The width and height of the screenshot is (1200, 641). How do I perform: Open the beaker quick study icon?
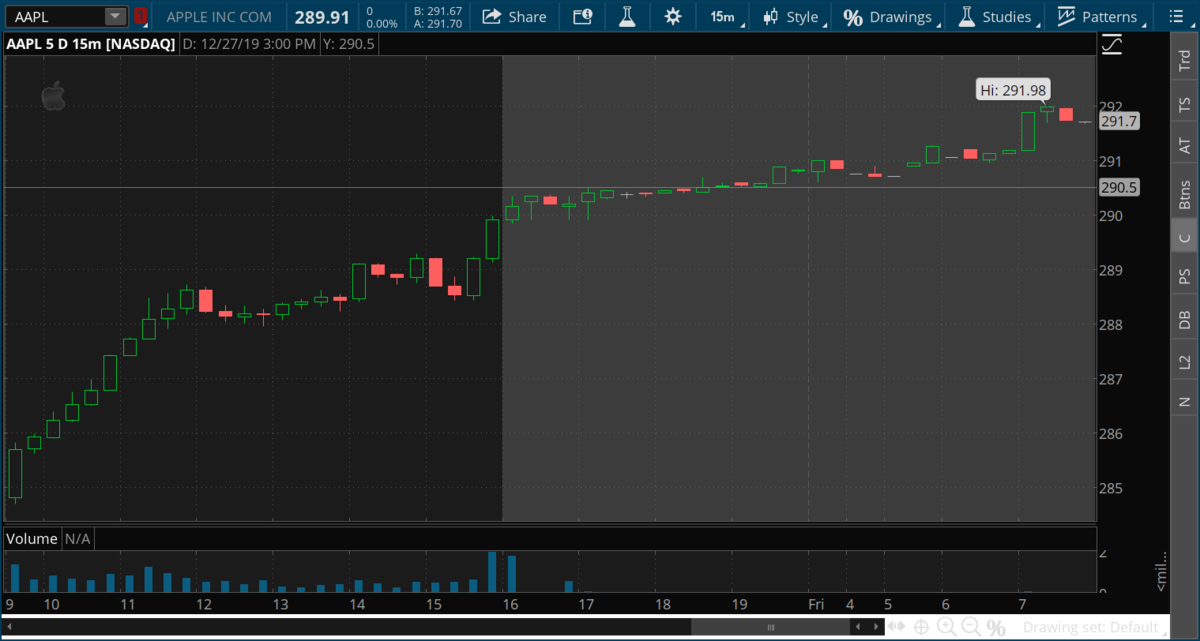(x=627, y=17)
